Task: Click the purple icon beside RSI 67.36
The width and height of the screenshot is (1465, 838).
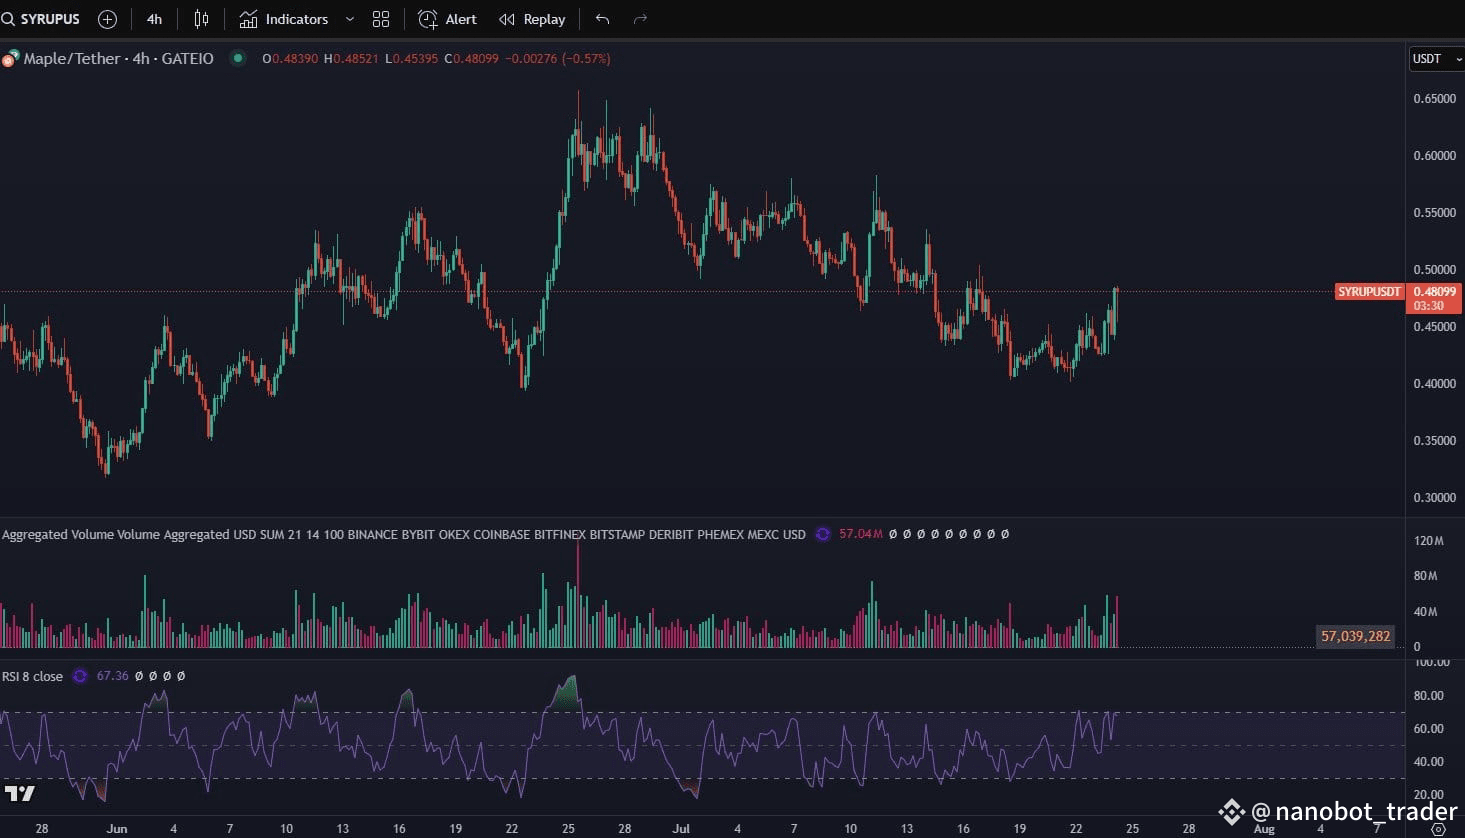Action: 80,676
